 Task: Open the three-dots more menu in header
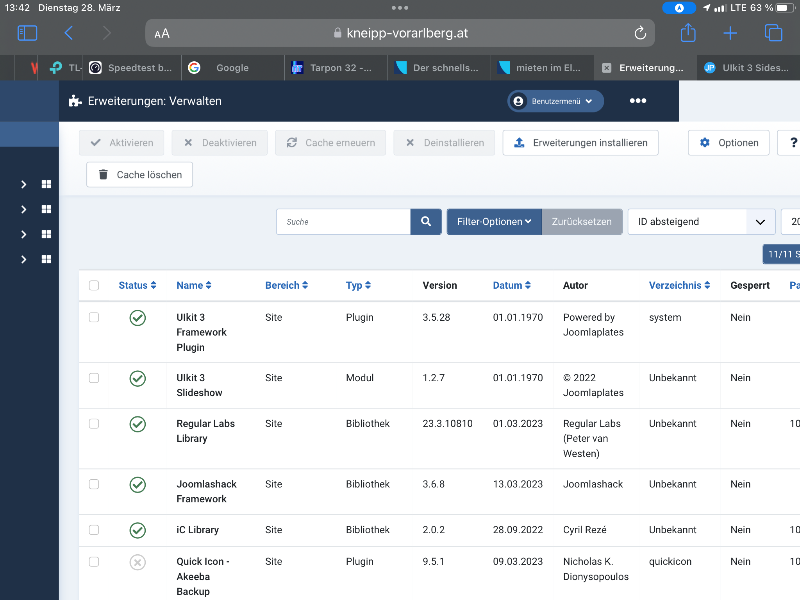click(638, 101)
